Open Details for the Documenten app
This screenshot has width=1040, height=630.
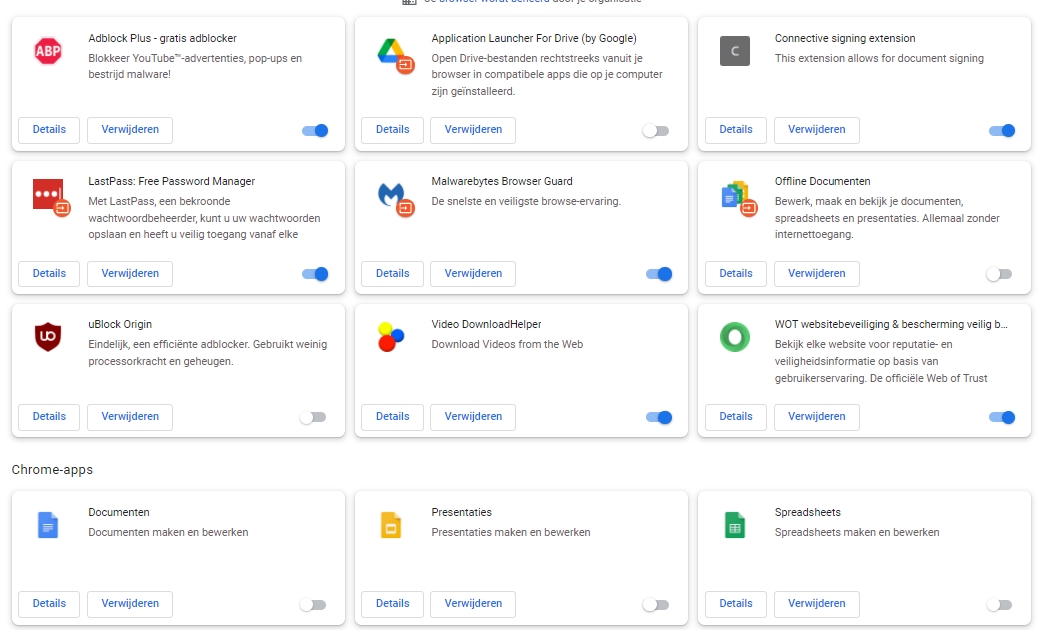[x=49, y=603]
